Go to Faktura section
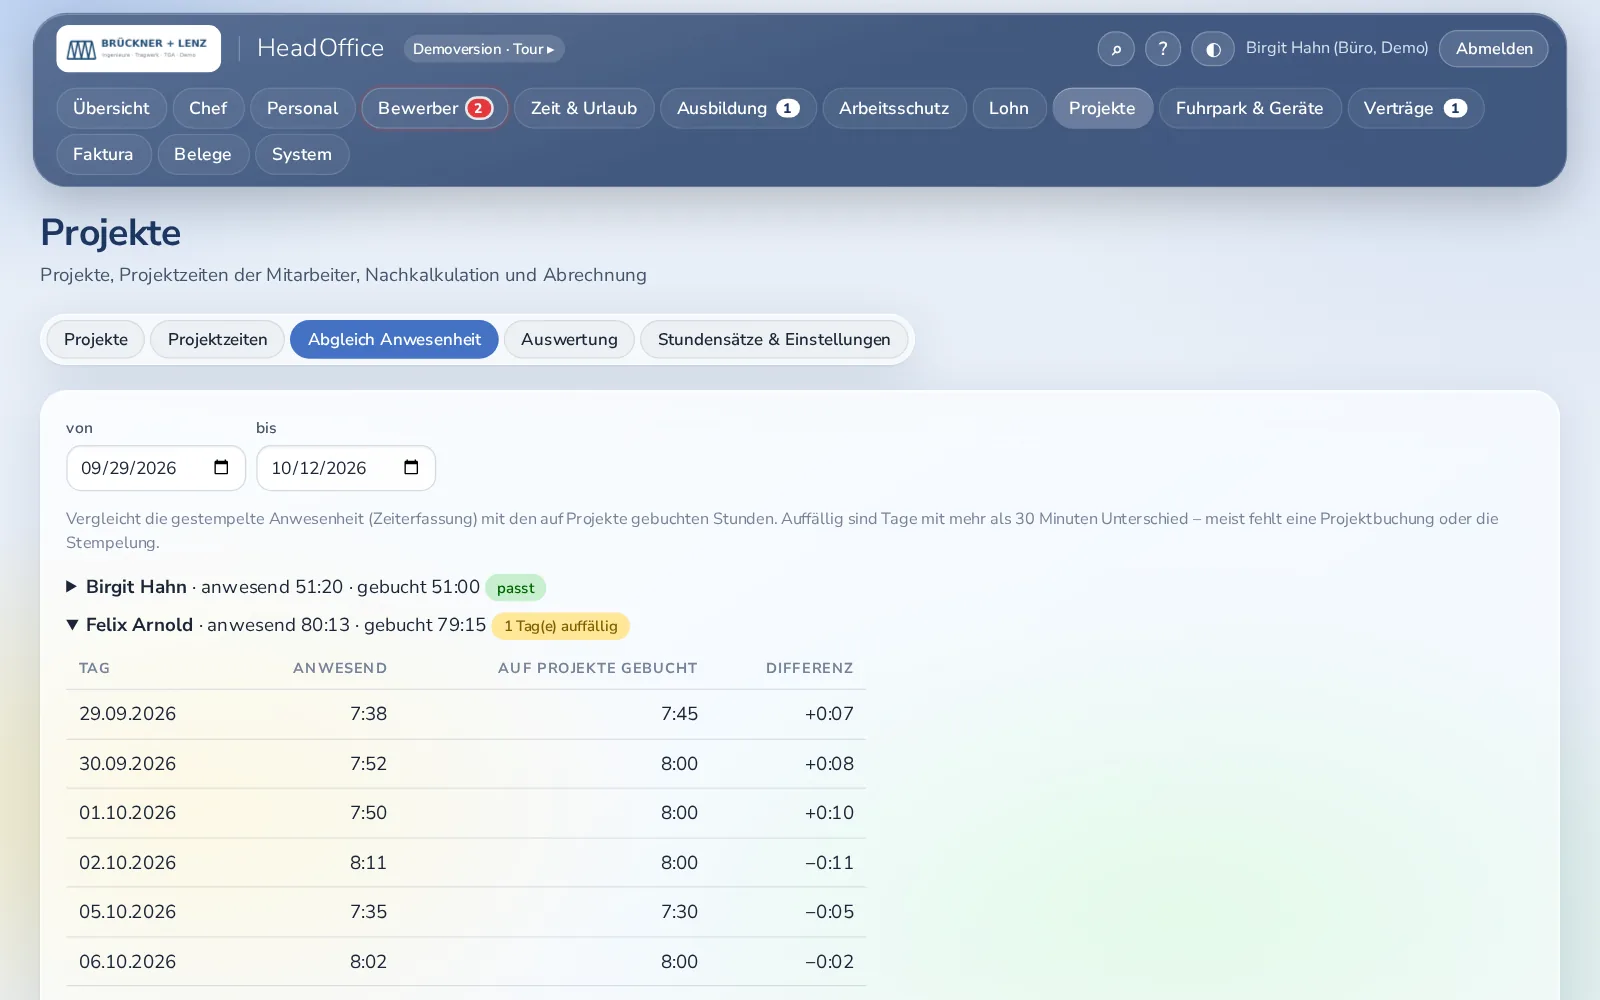Viewport: 1600px width, 1000px height. tap(103, 154)
